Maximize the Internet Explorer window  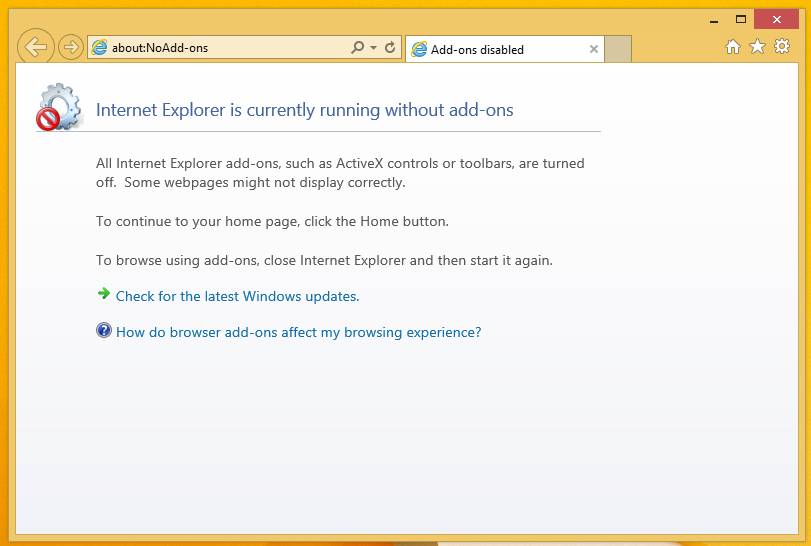click(741, 20)
